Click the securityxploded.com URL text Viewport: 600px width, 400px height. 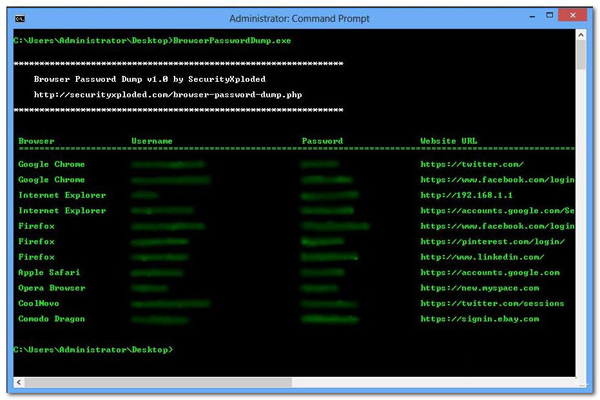(x=168, y=95)
